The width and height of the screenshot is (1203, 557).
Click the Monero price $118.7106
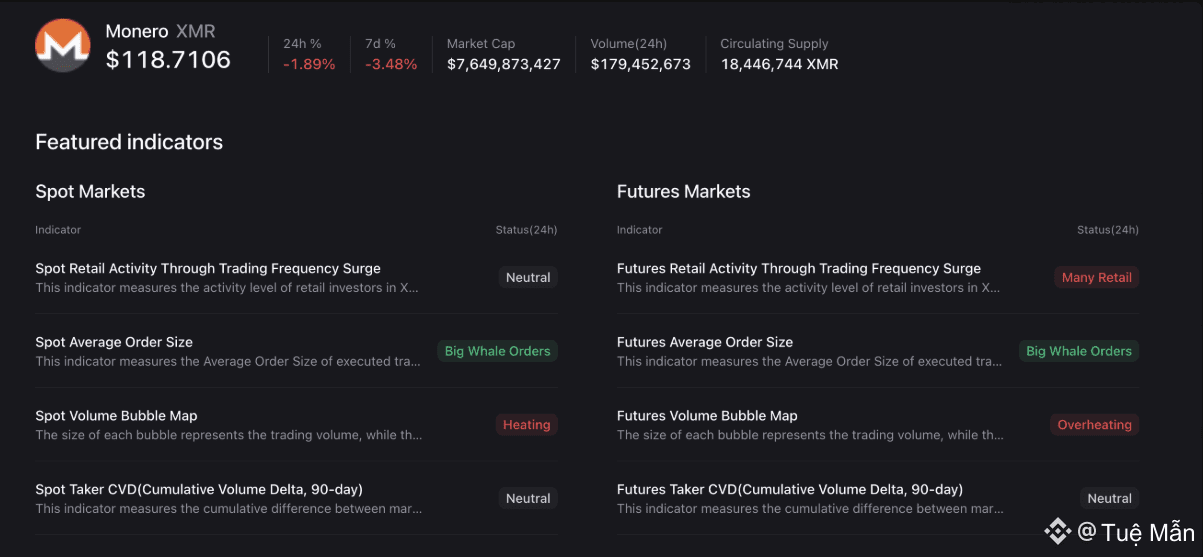[x=168, y=60]
